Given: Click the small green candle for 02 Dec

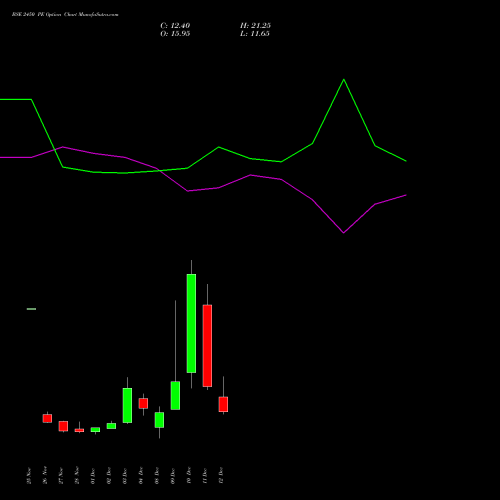Looking at the screenshot, I should pyautogui.click(x=111, y=426).
